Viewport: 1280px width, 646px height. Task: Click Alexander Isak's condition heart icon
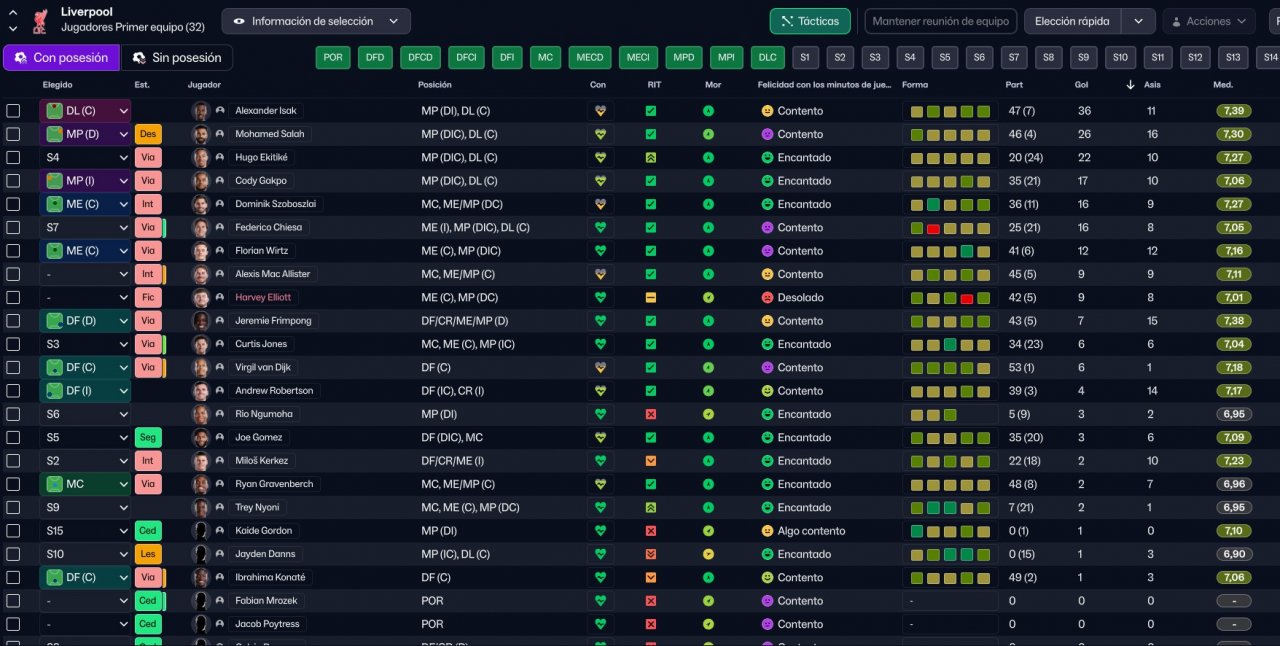(x=600, y=111)
